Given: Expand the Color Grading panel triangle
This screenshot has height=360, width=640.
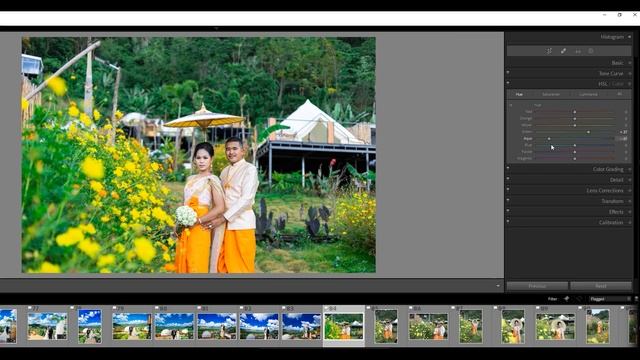Looking at the screenshot, I should click(x=630, y=169).
